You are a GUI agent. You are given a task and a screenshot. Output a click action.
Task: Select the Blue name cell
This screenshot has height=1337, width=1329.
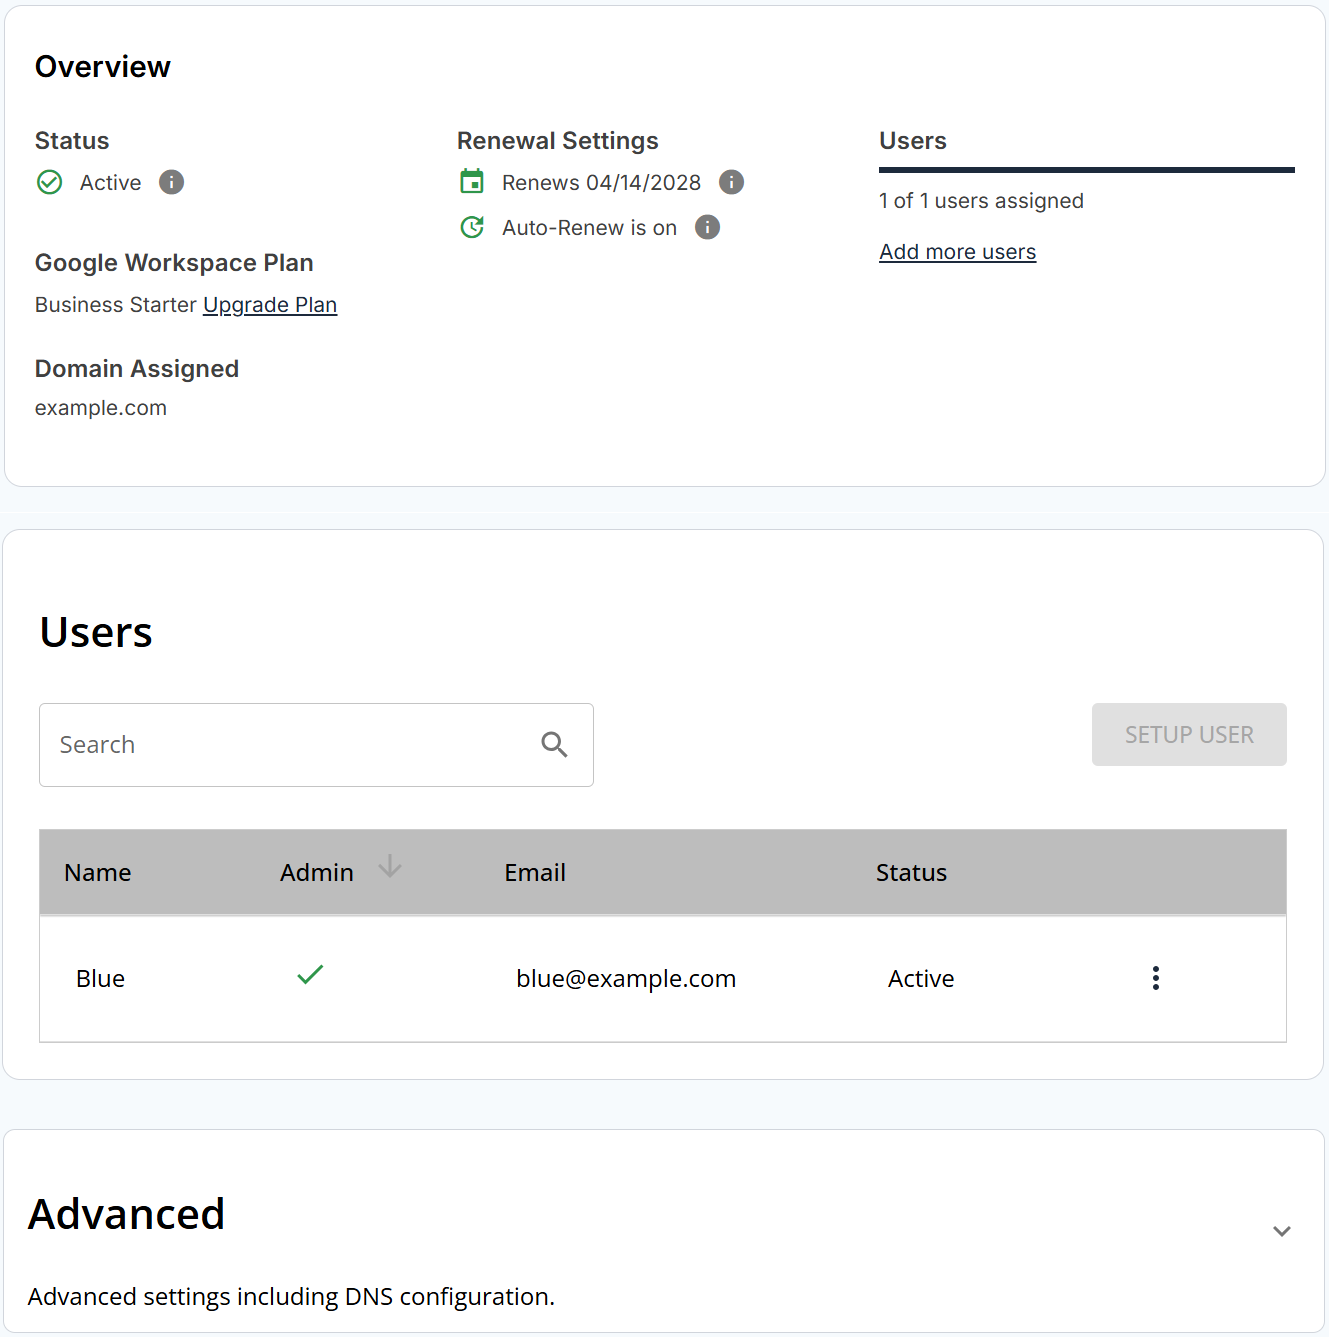click(101, 979)
